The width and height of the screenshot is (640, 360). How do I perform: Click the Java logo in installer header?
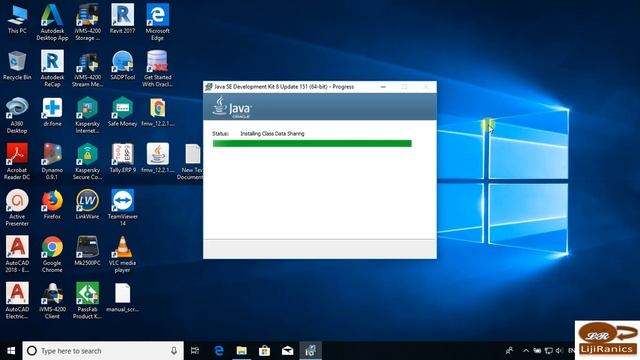232,107
